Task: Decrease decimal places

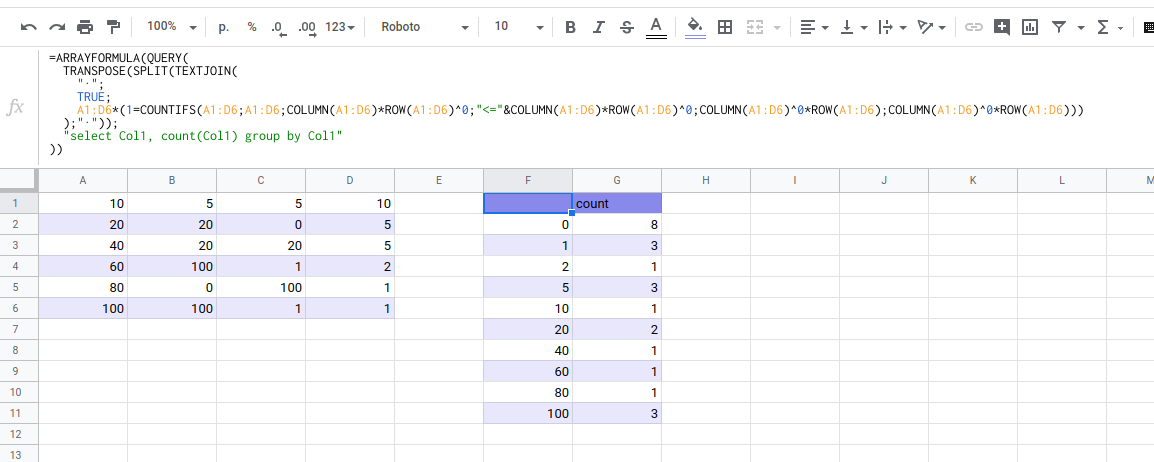Action: point(278,27)
